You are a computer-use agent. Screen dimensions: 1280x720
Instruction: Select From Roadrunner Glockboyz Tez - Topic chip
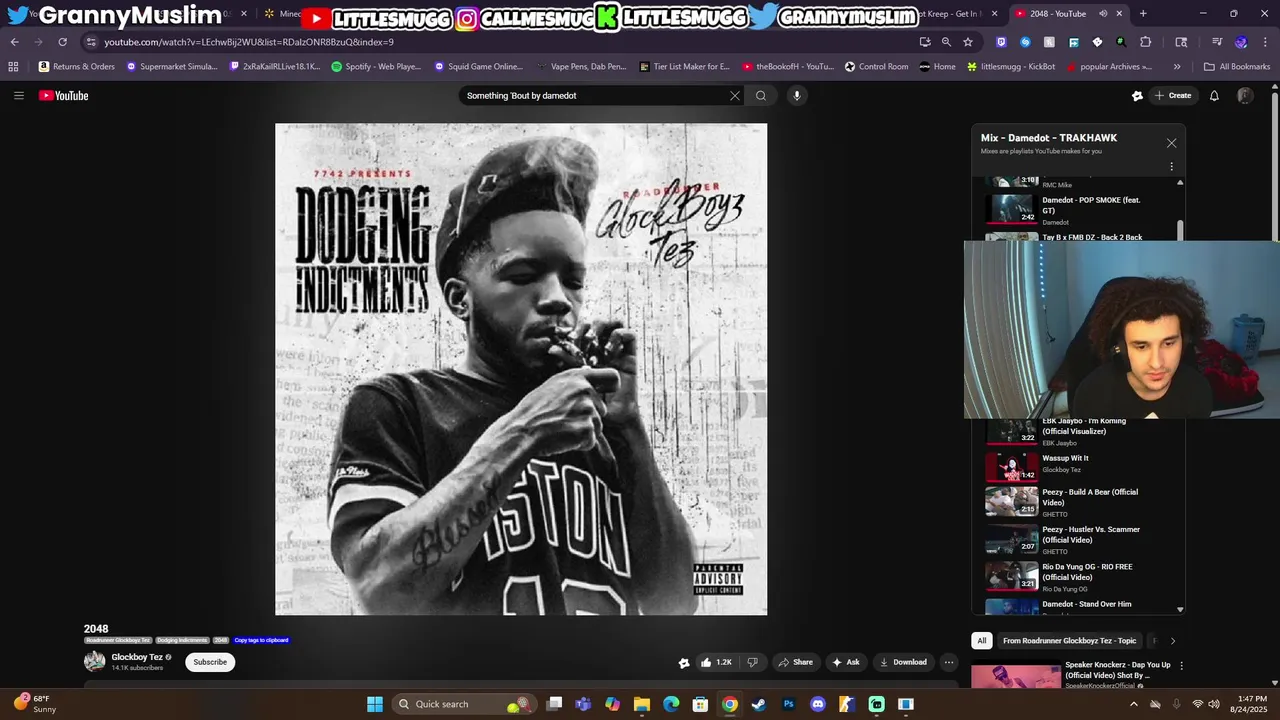(x=1069, y=641)
